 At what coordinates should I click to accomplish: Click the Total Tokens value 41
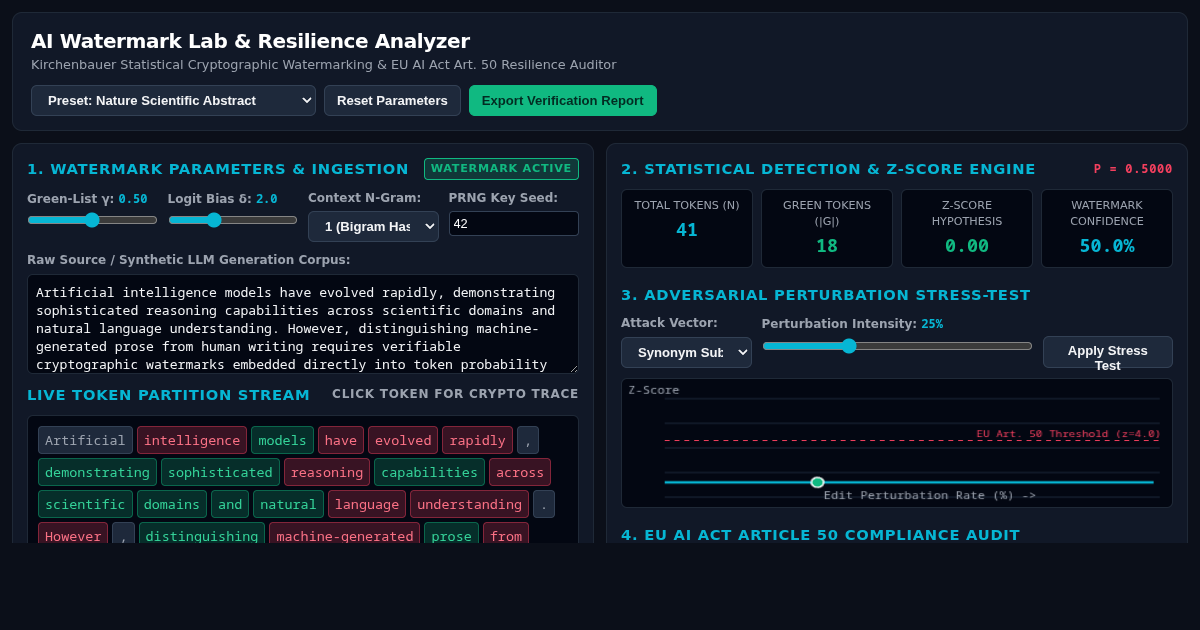pos(687,230)
